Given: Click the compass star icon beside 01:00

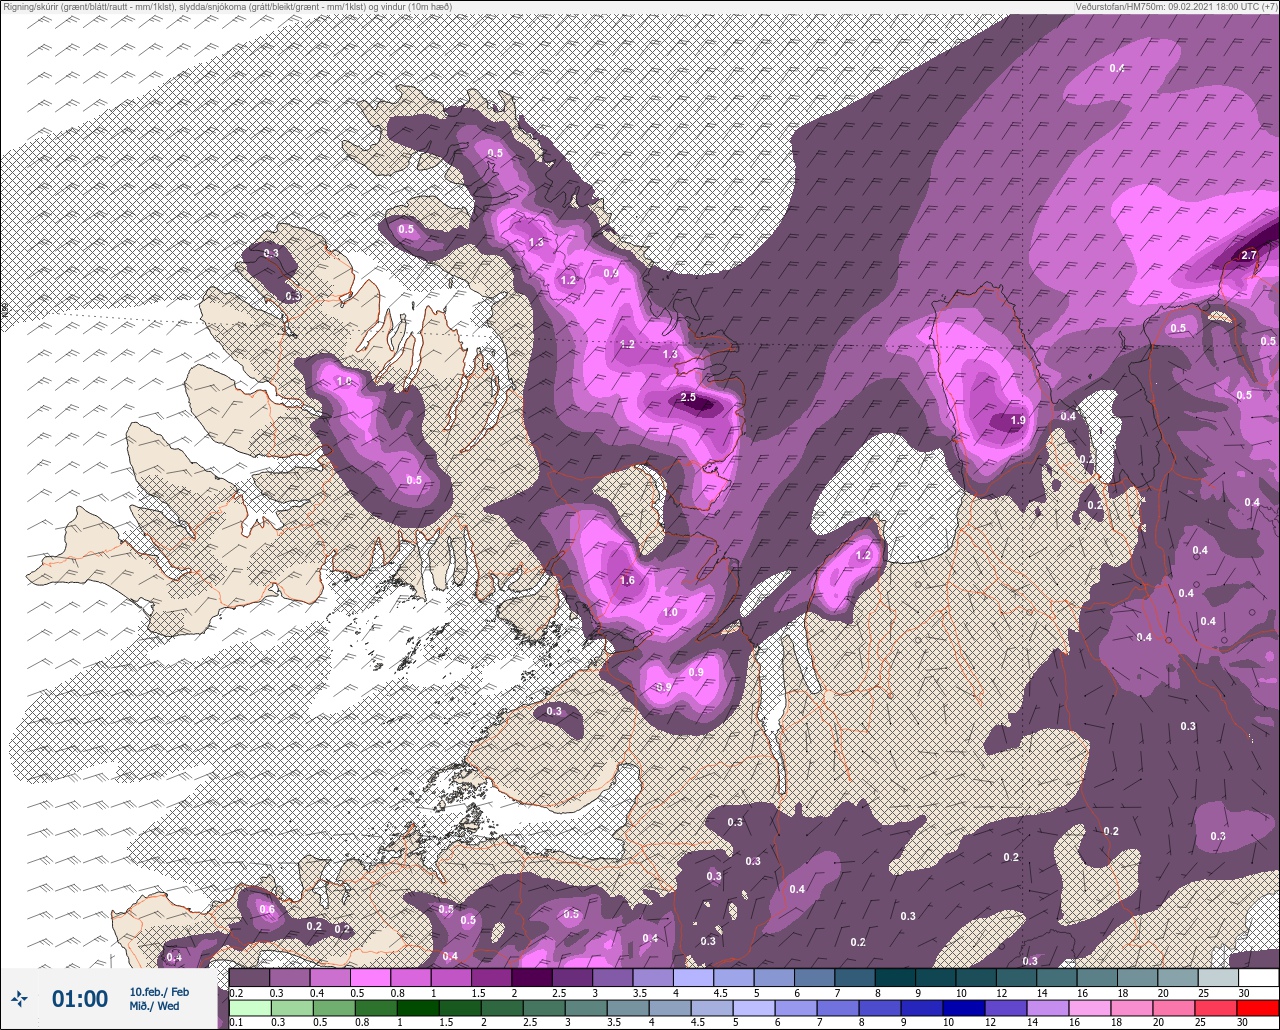Looking at the screenshot, I should pyautogui.click(x=19, y=998).
